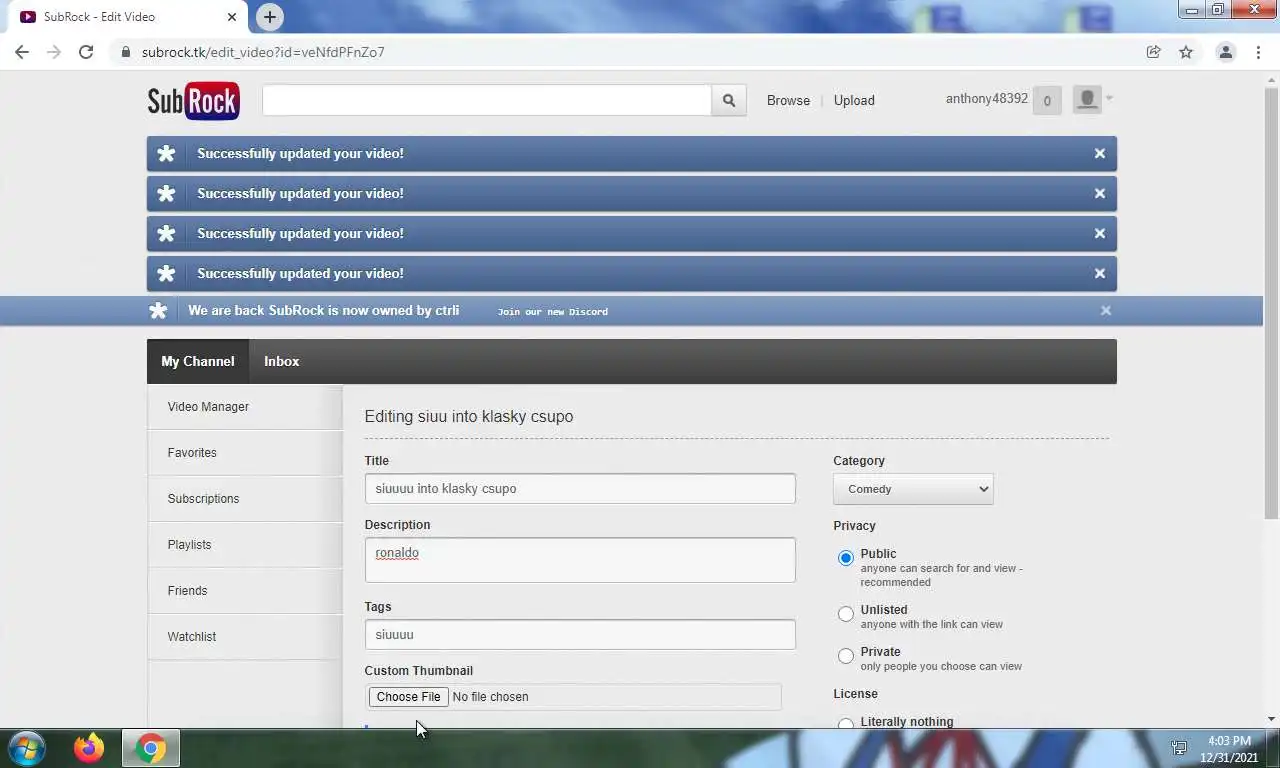This screenshot has height=768, width=1280.
Task: Click the share page icon in the address bar
Action: click(x=1154, y=52)
